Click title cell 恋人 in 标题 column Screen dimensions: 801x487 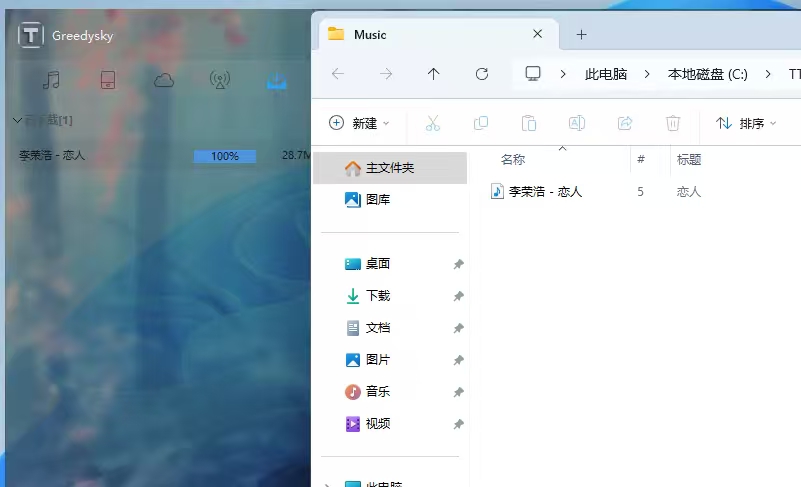[x=689, y=192]
